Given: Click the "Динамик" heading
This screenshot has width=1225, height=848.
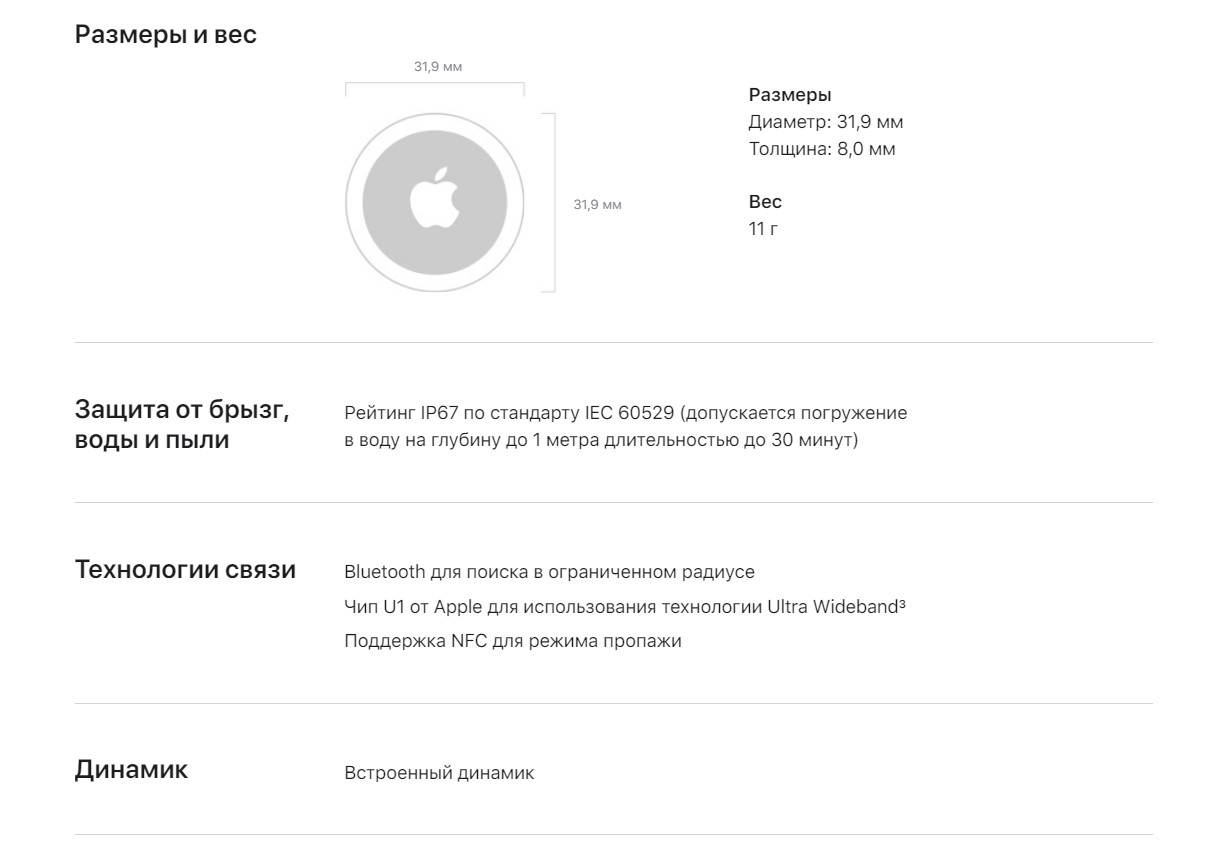Looking at the screenshot, I should pos(131,770).
